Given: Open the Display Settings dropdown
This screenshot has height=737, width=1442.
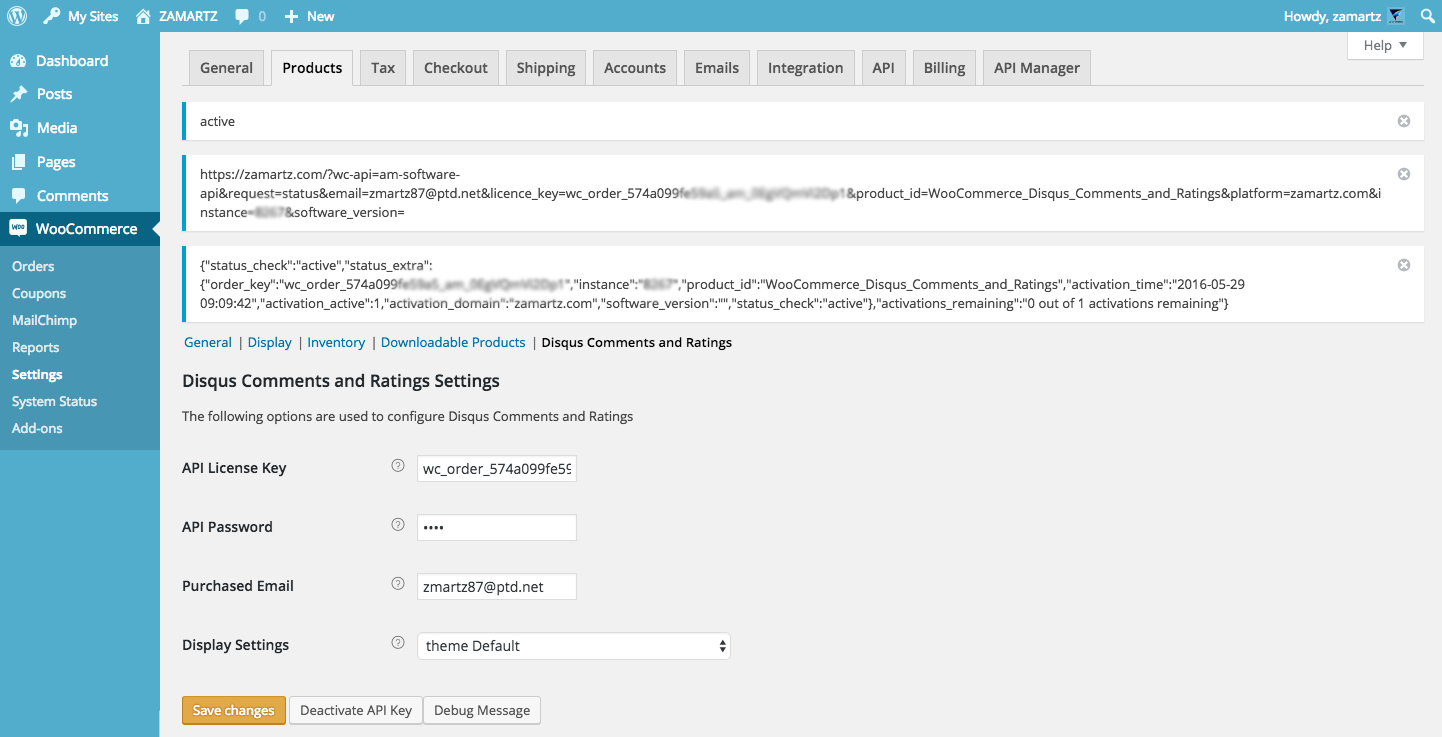Looking at the screenshot, I should pos(573,646).
